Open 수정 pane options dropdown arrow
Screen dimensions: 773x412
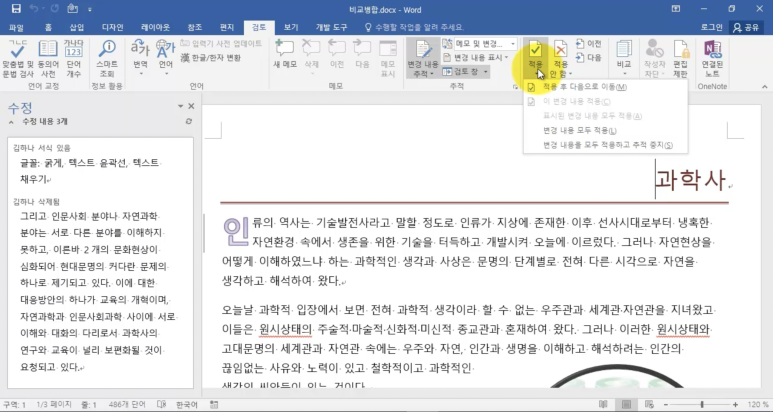click(x=180, y=106)
